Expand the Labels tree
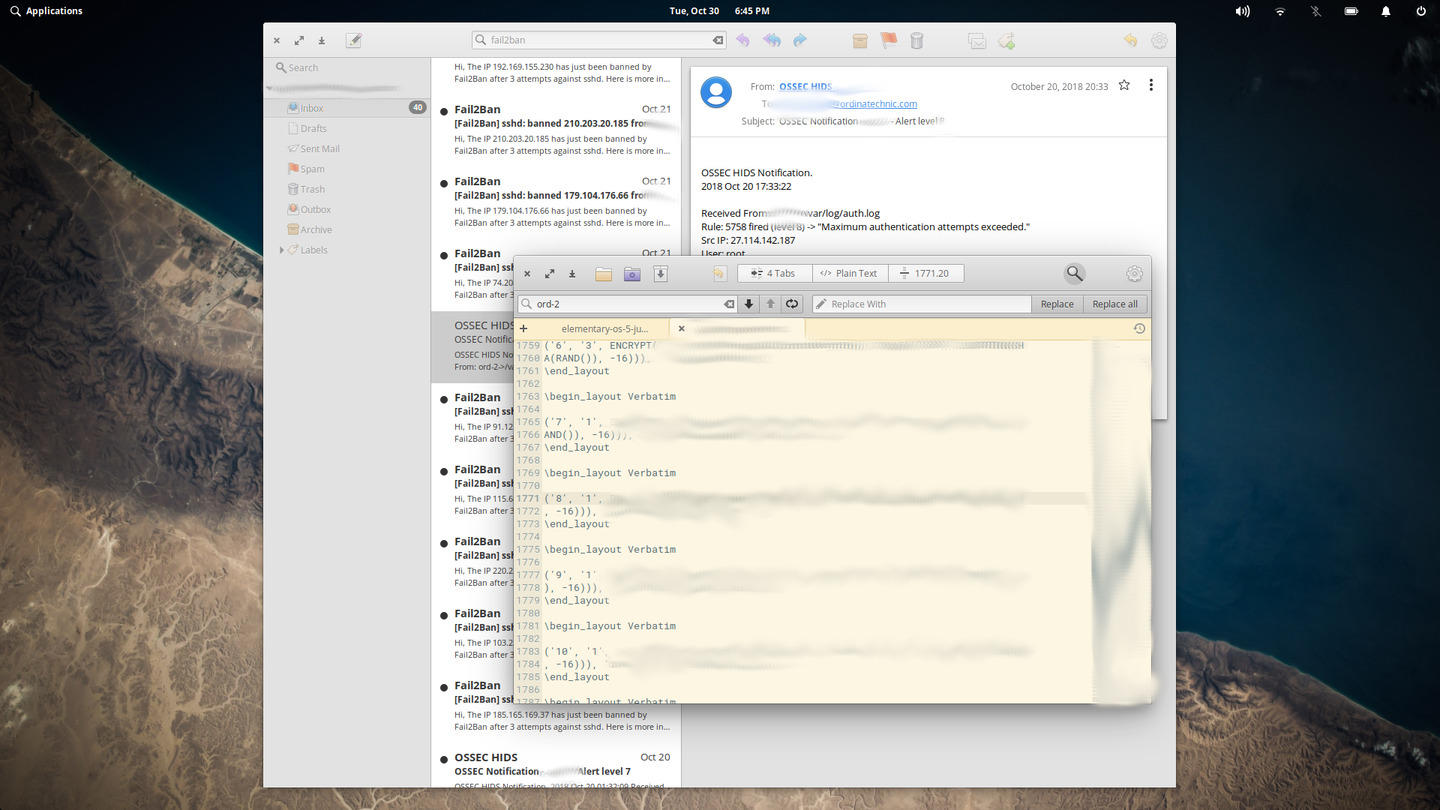This screenshot has height=810, width=1440. tap(281, 250)
